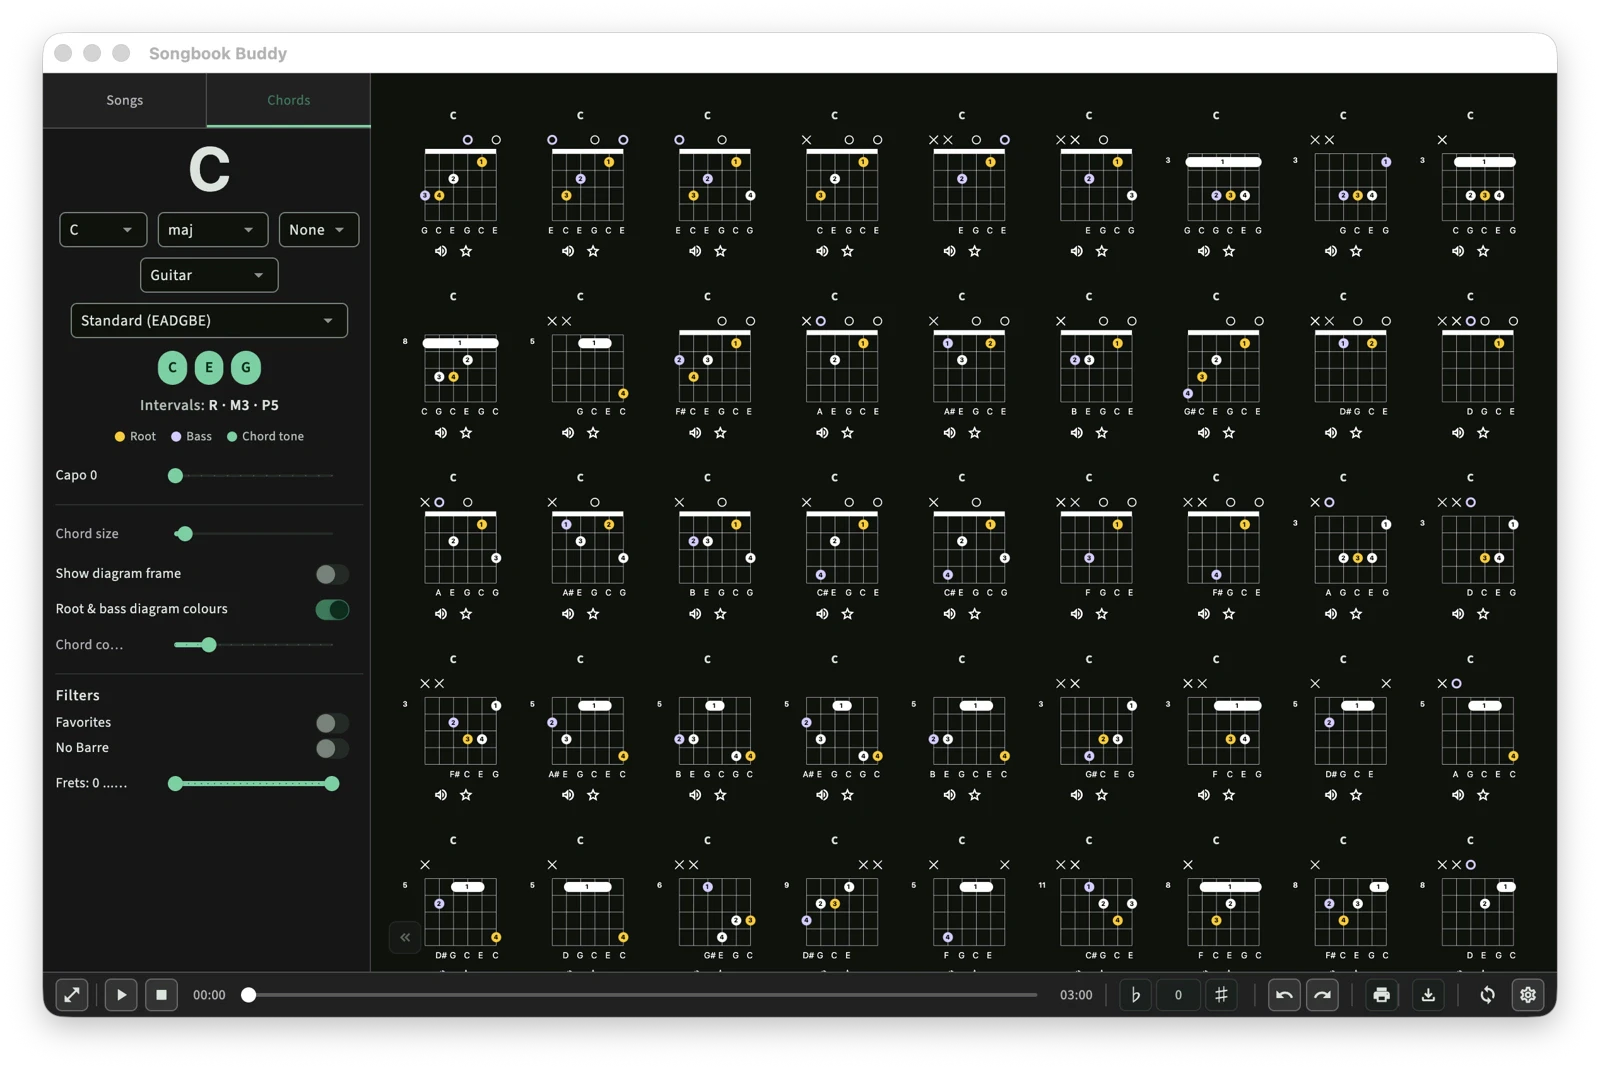Click the green E note chip
This screenshot has width=1600, height=1070.
click(209, 367)
